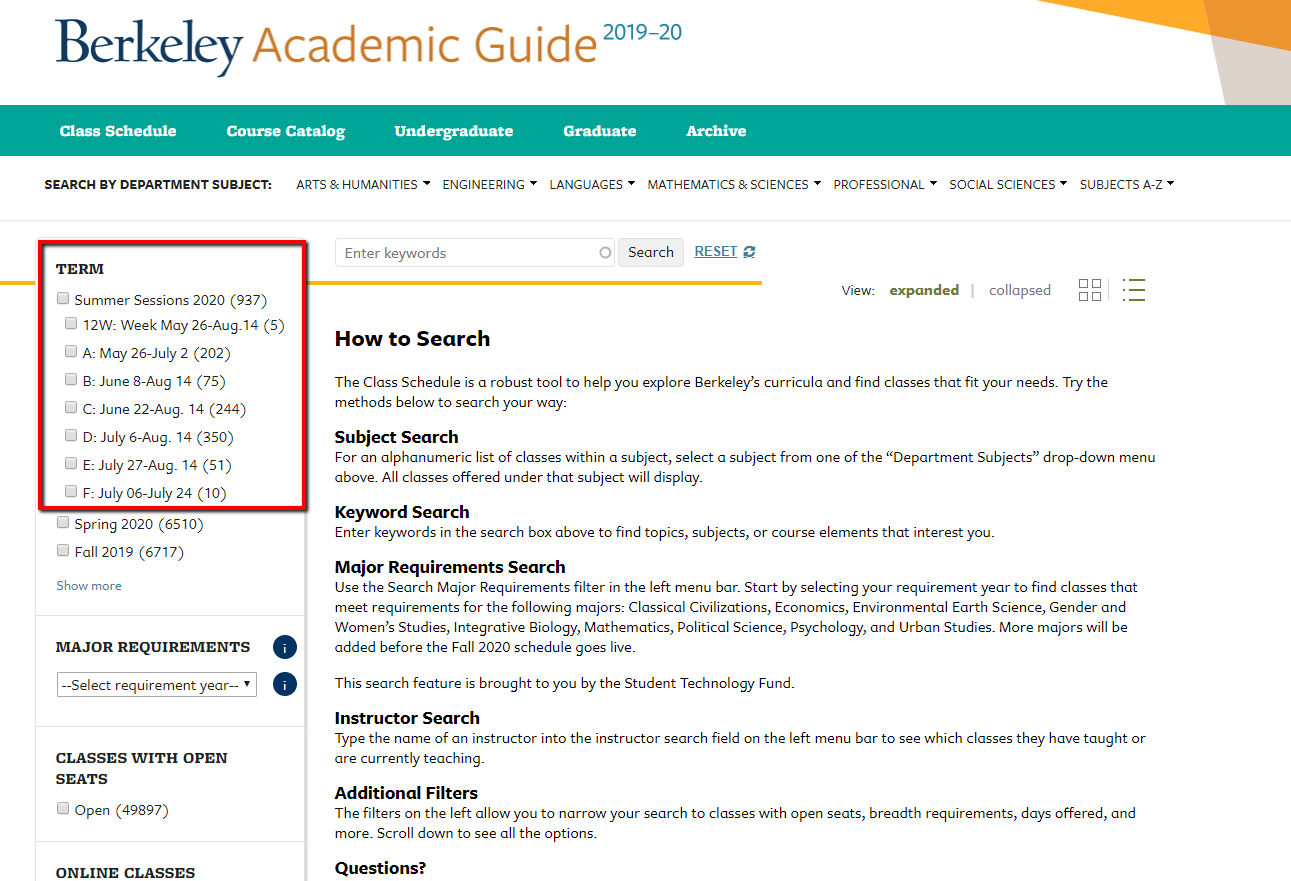Click the reset refresh icon

point(749,252)
